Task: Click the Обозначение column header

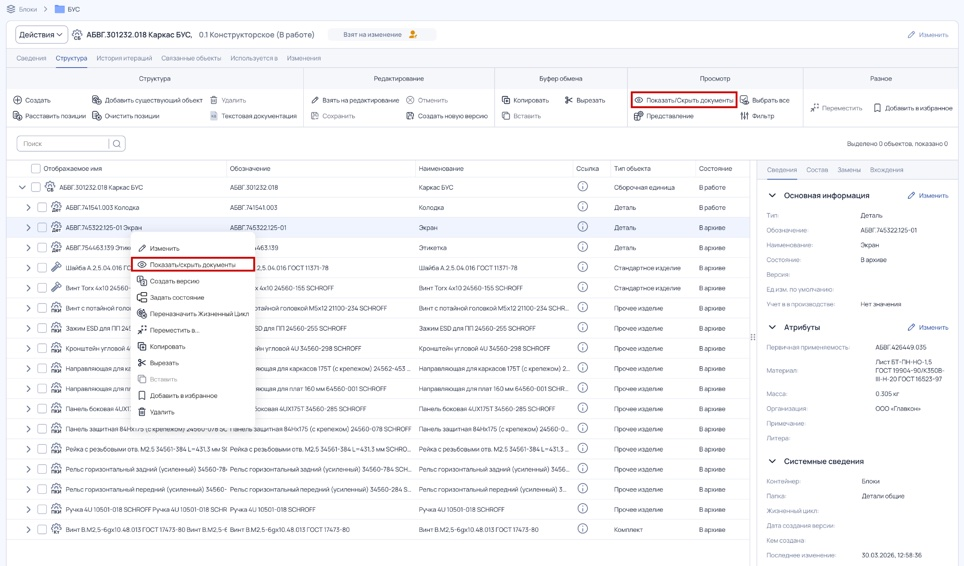Action: point(250,168)
